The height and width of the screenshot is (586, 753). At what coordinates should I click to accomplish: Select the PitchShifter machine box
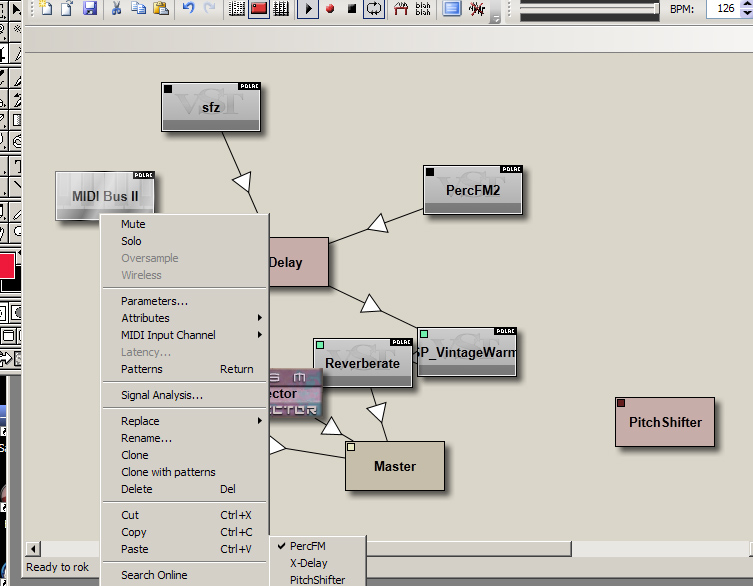[x=665, y=422]
